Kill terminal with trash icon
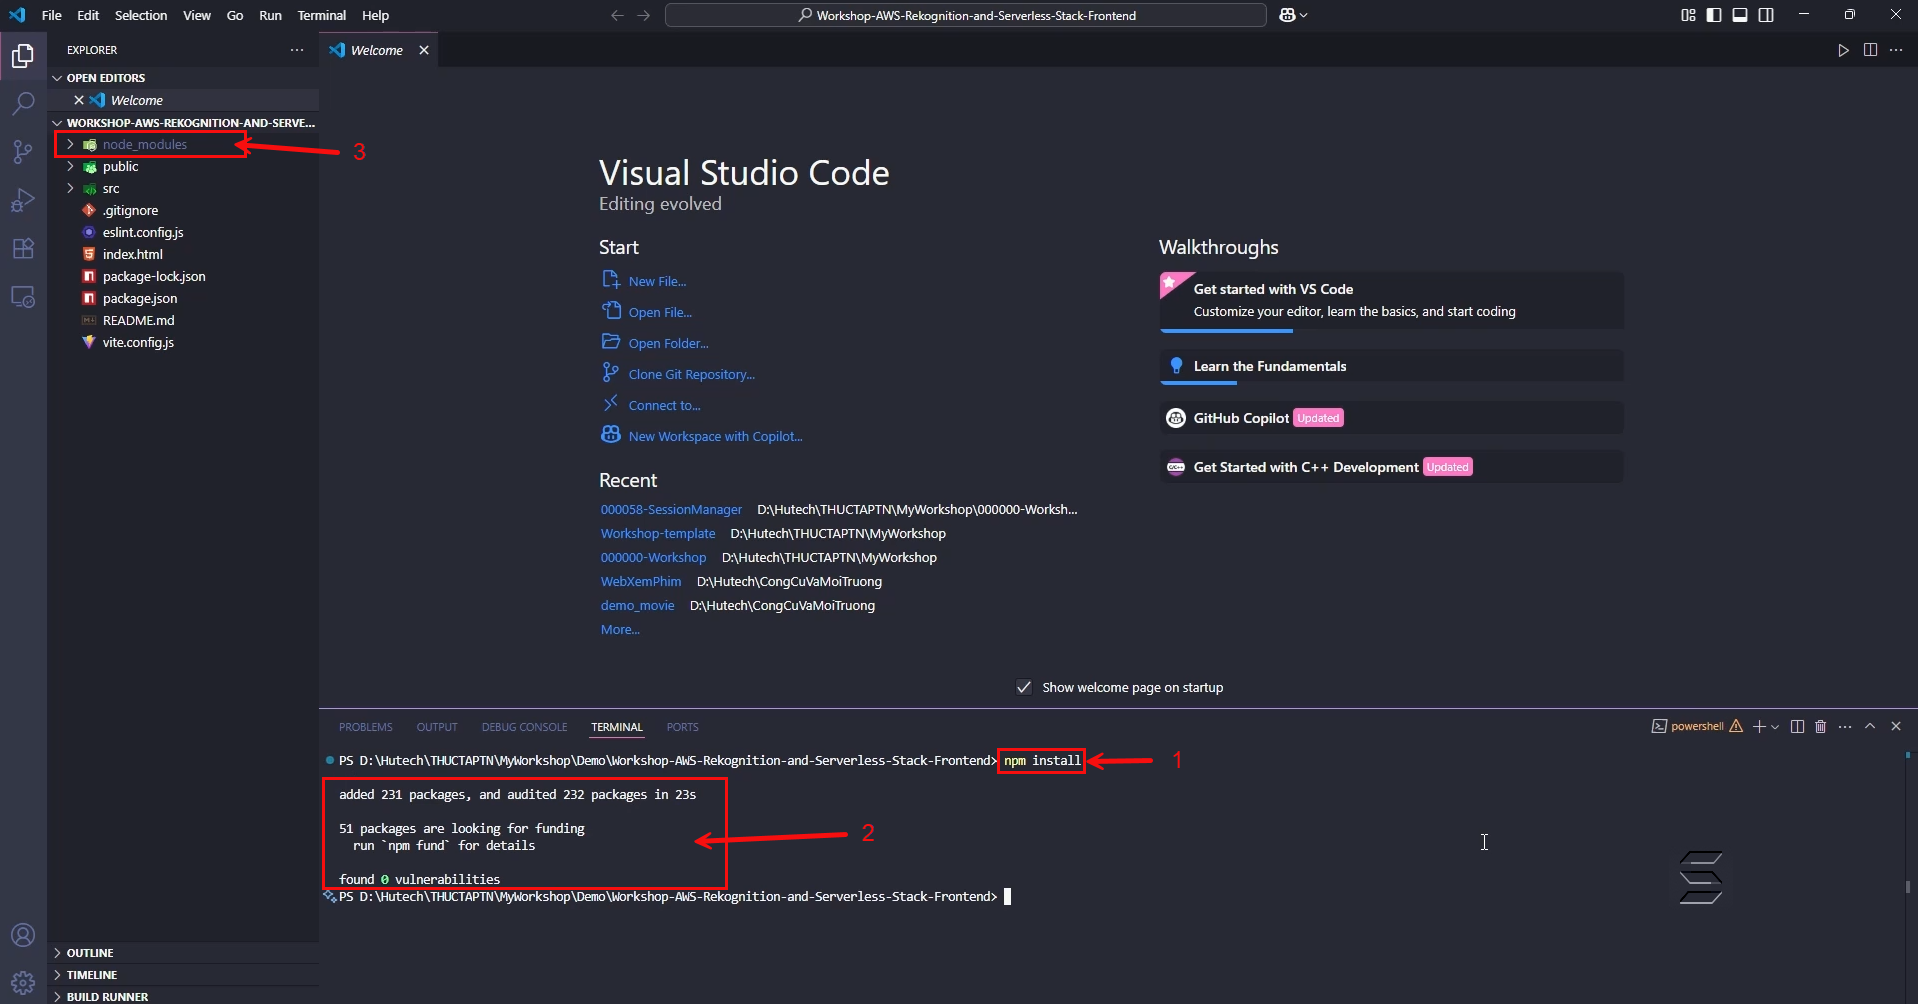Screen dimensions: 1918x1004 click(1821, 726)
